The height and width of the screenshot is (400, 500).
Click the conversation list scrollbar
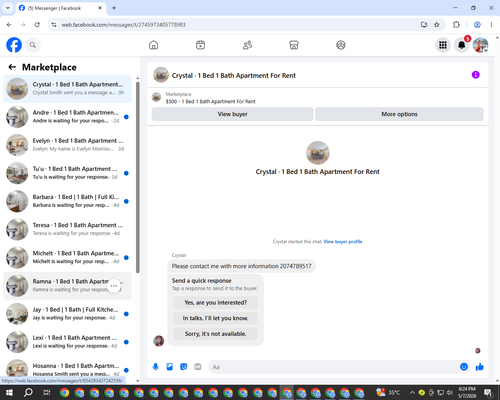(x=138, y=177)
